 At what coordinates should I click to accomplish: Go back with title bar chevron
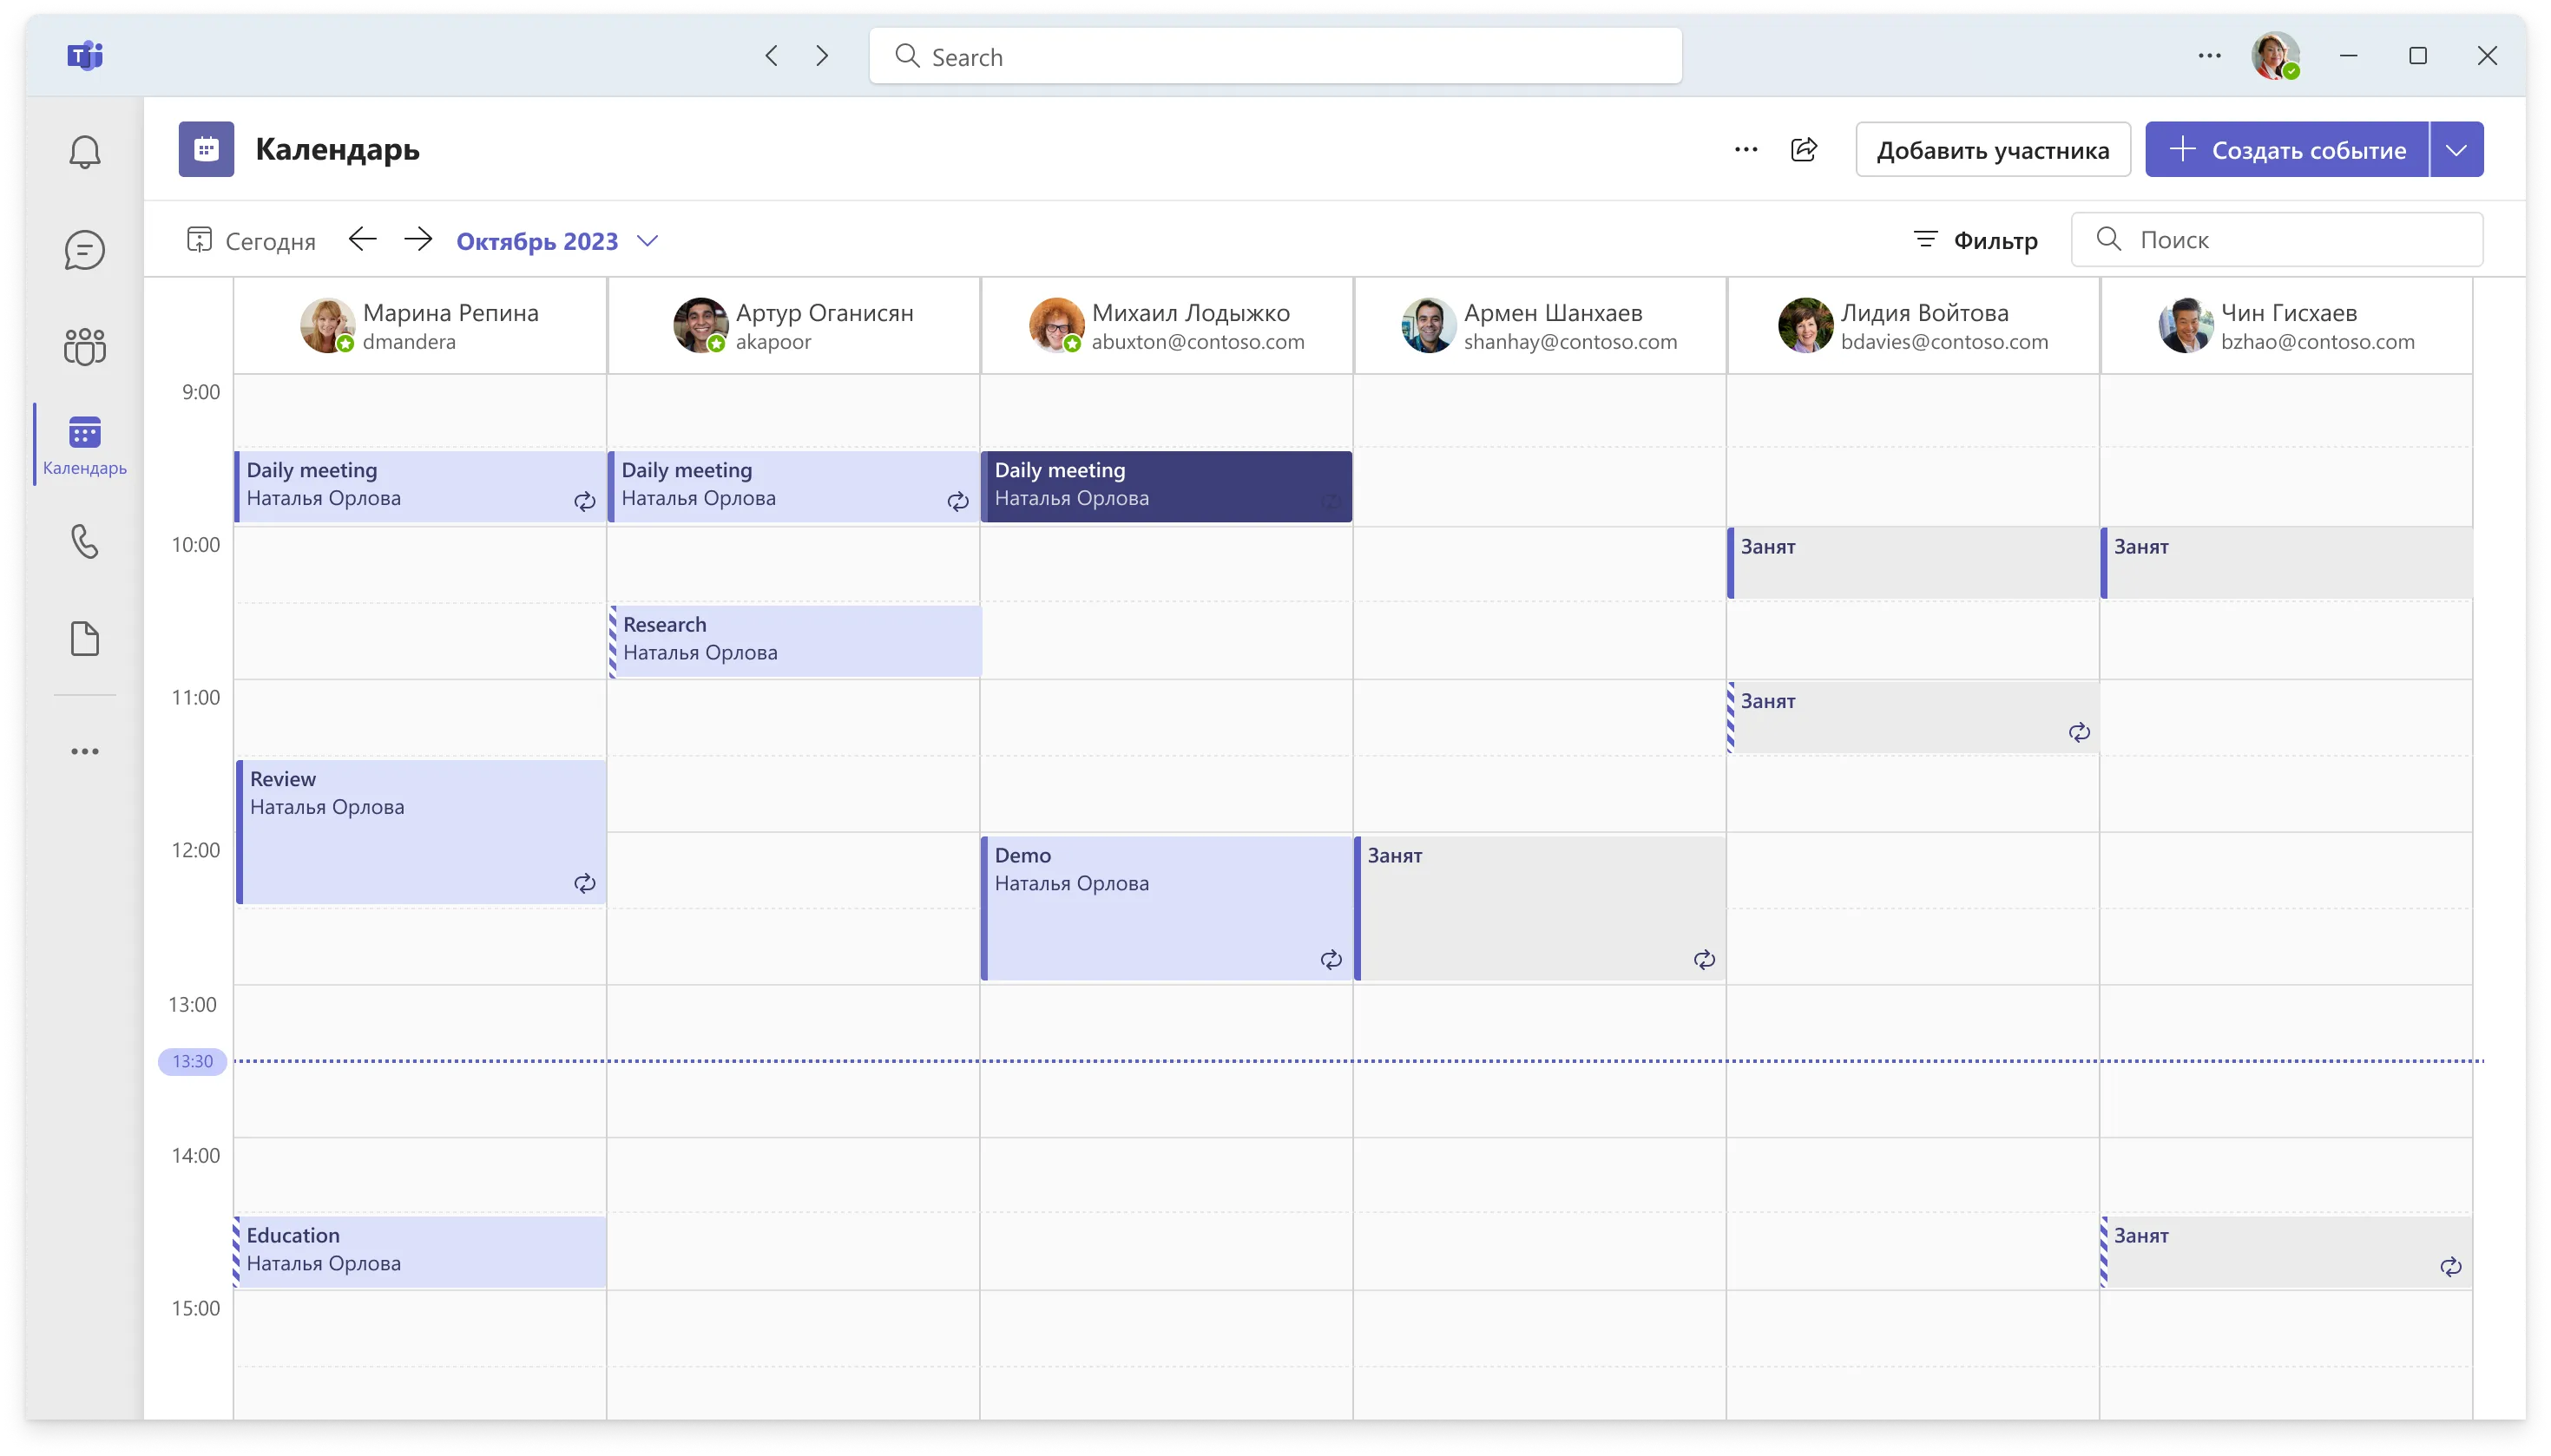point(771,56)
